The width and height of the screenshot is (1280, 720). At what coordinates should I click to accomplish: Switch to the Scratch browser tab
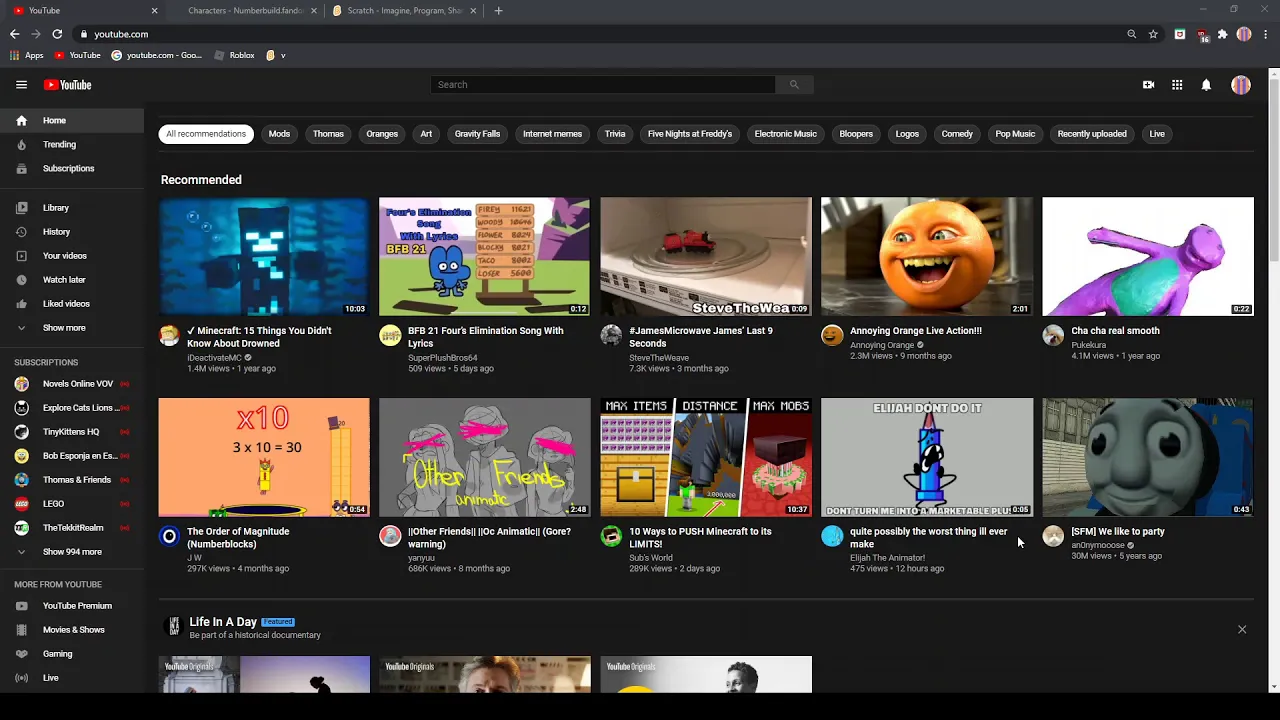pyautogui.click(x=405, y=10)
